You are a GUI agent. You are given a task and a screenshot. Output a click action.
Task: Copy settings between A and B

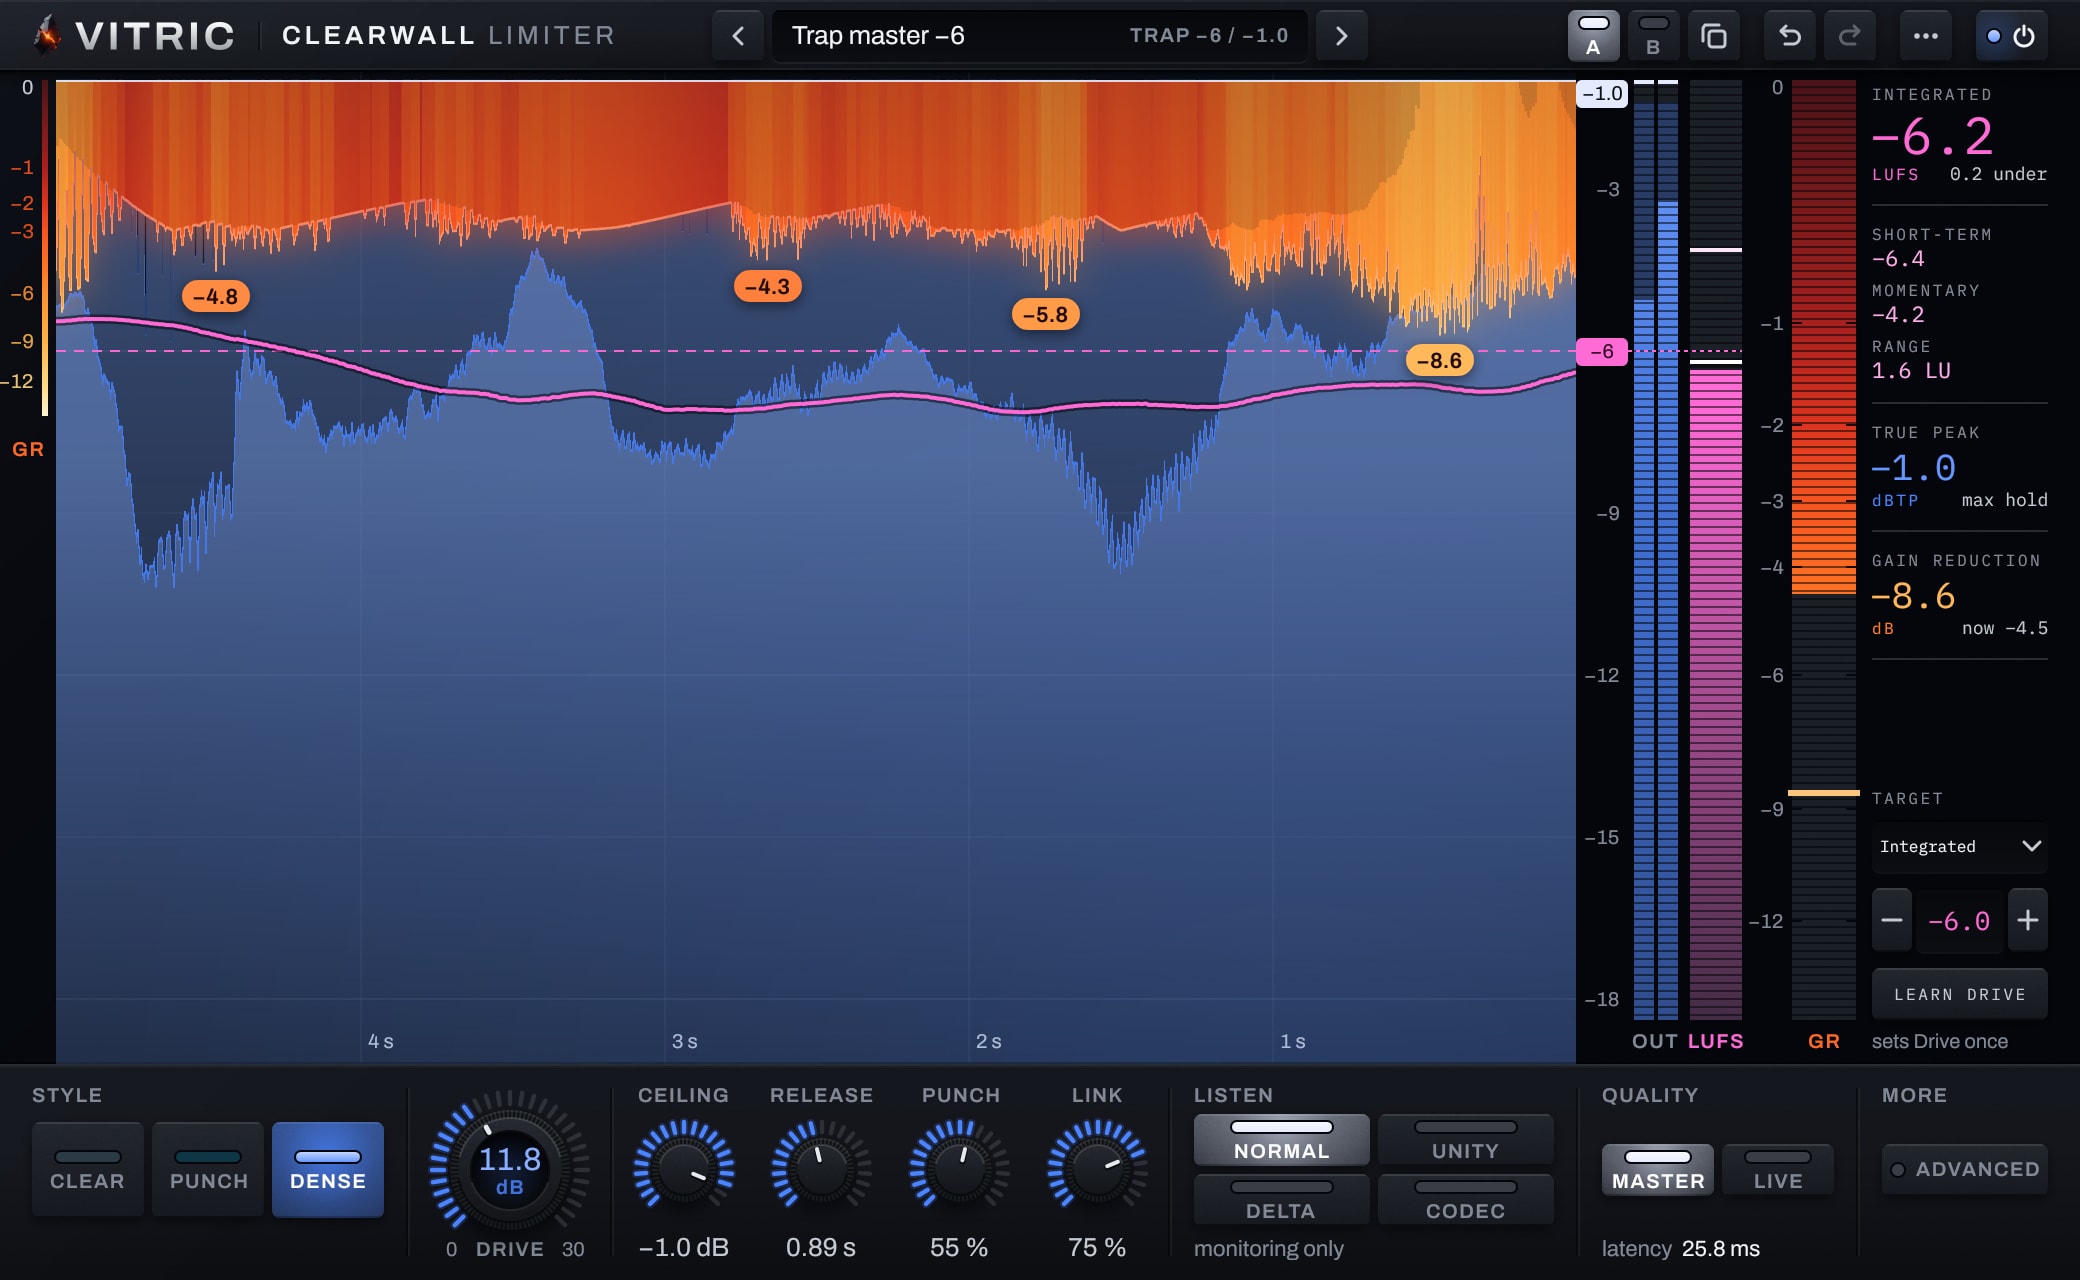1714,36
